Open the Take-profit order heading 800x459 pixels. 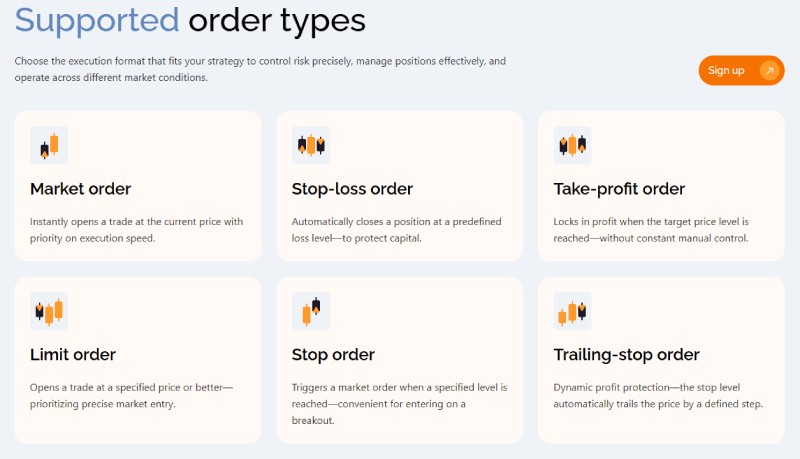pyautogui.click(x=619, y=189)
